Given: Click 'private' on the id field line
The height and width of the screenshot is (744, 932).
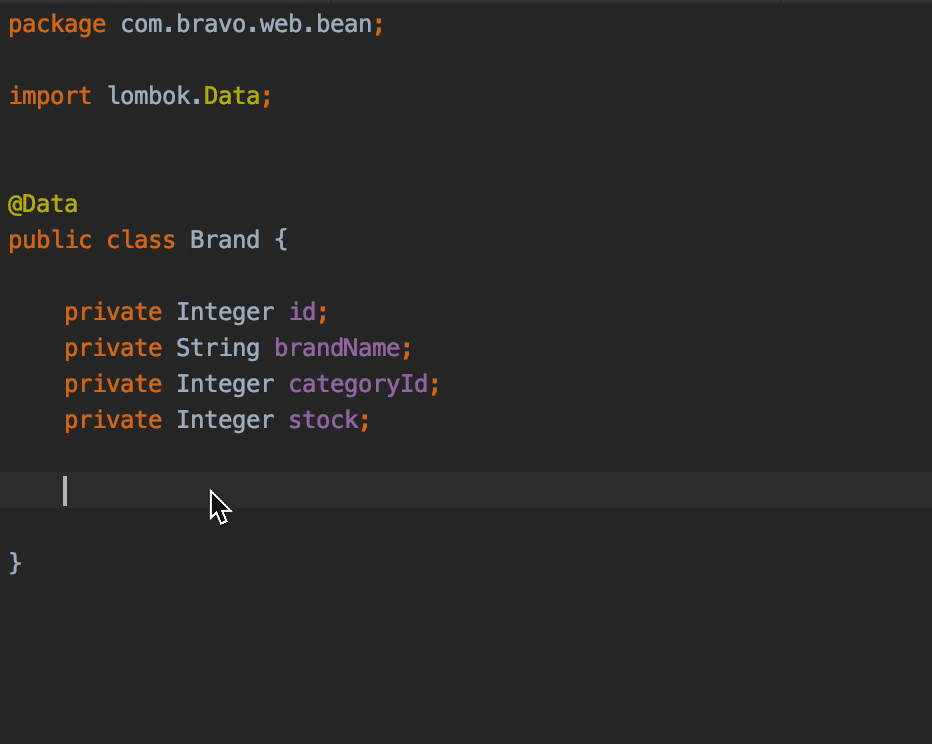Looking at the screenshot, I should [x=113, y=313].
